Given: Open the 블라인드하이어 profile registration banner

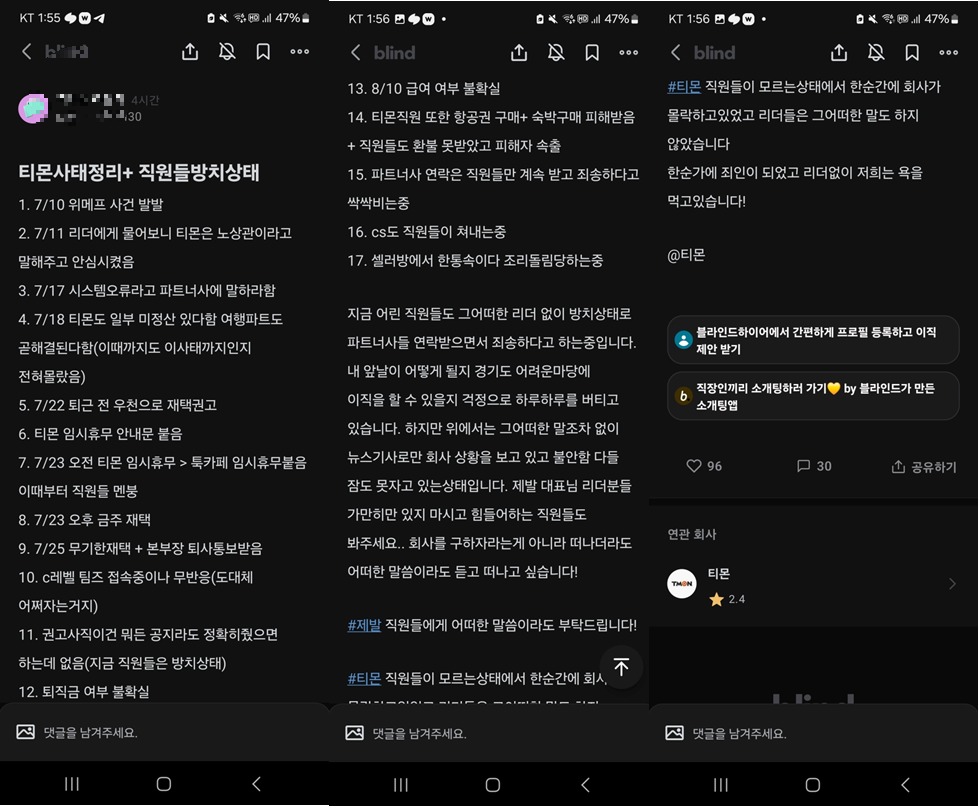Looking at the screenshot, I should click(x=813, y=340).
